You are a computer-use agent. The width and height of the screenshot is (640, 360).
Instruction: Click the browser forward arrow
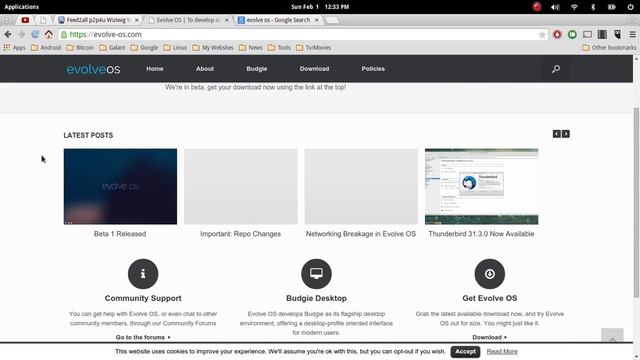click(22, 34)
